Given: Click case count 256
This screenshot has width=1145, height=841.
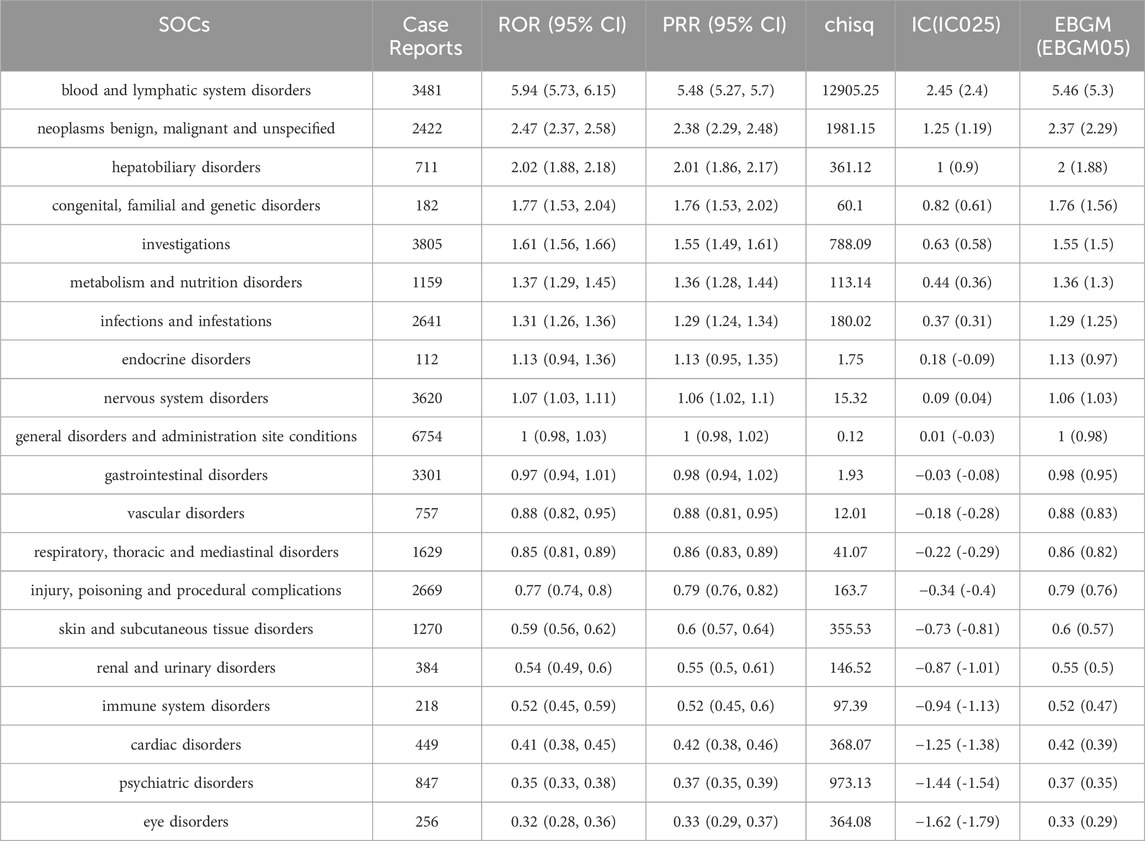Looking at the screenshot, I should (x=426, y=821).
